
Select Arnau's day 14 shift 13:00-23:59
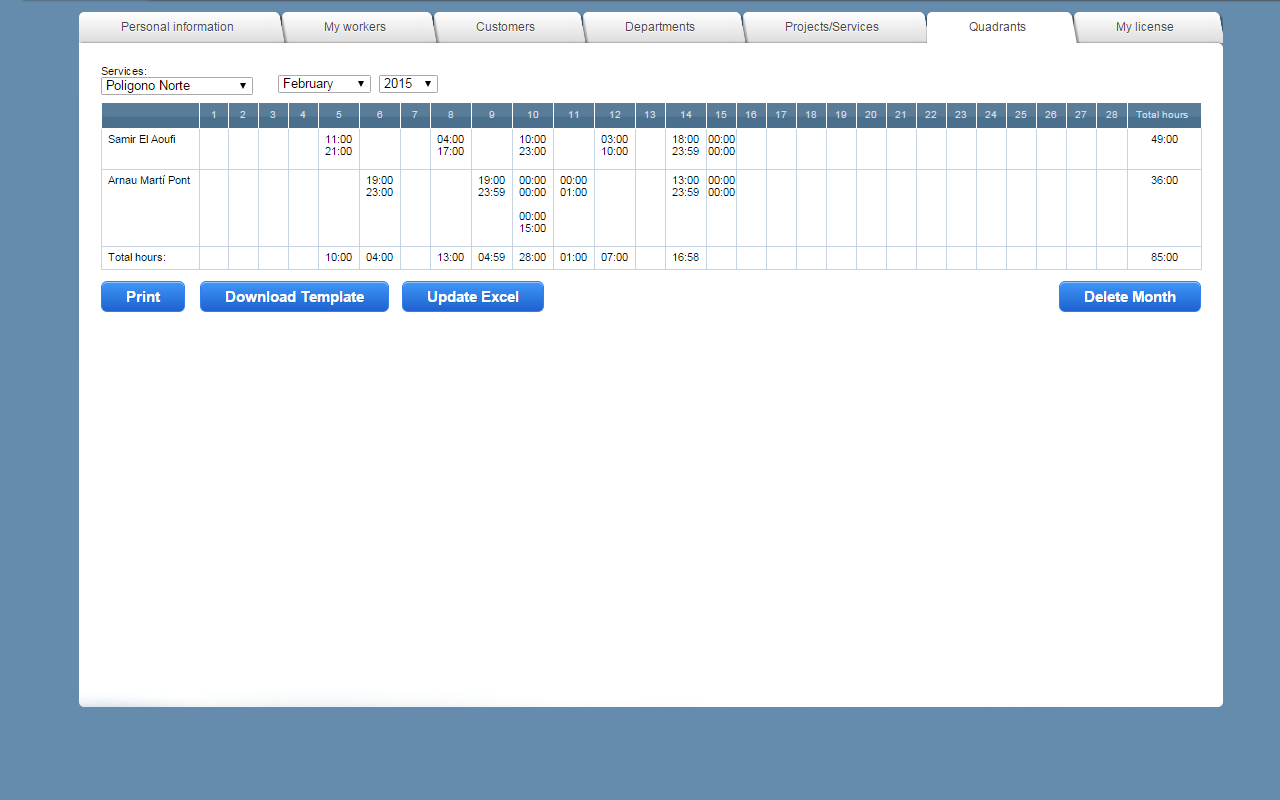pyautogui.click(x=686, y=186)
